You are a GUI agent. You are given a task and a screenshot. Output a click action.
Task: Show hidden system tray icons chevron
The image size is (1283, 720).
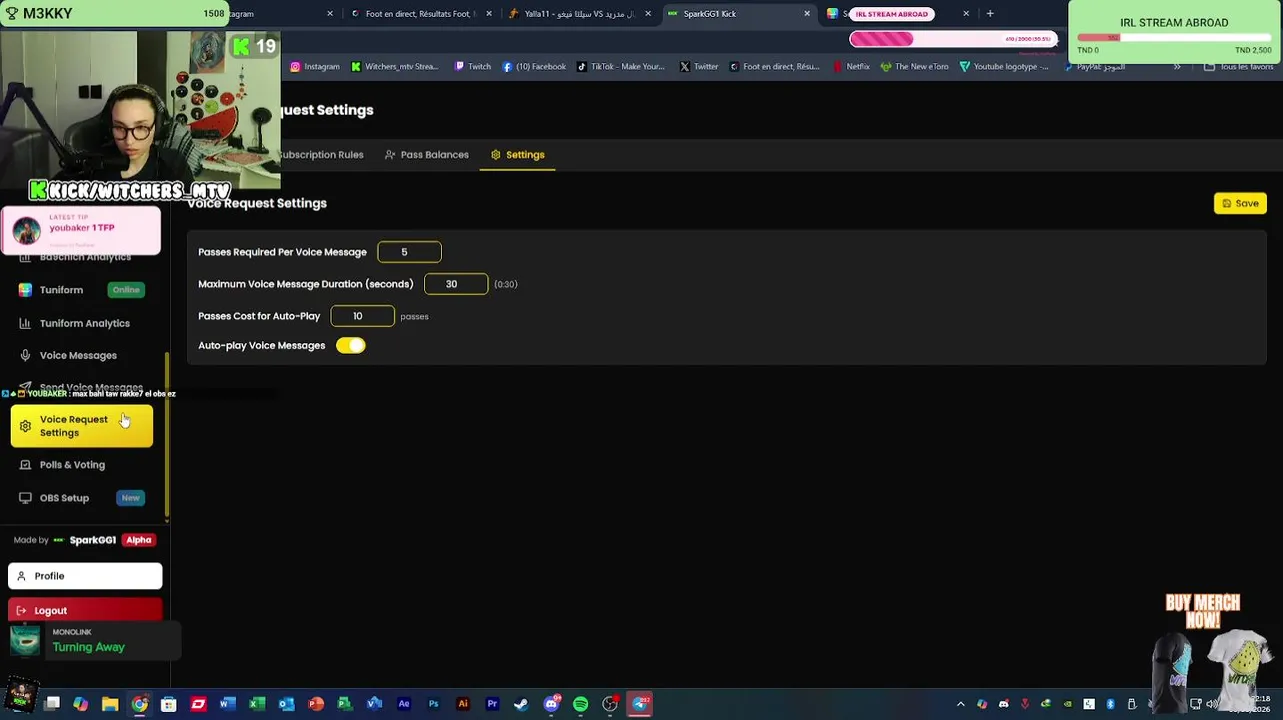(961, 704)
